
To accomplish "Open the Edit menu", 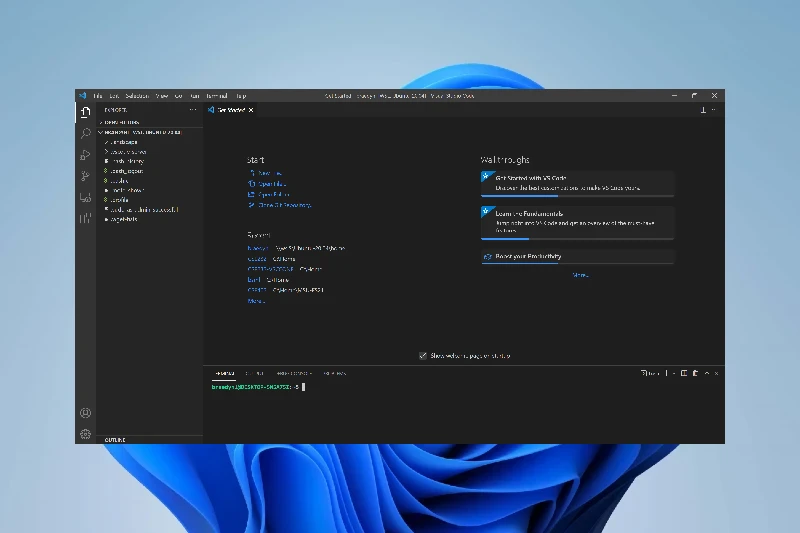I will 114,95.
